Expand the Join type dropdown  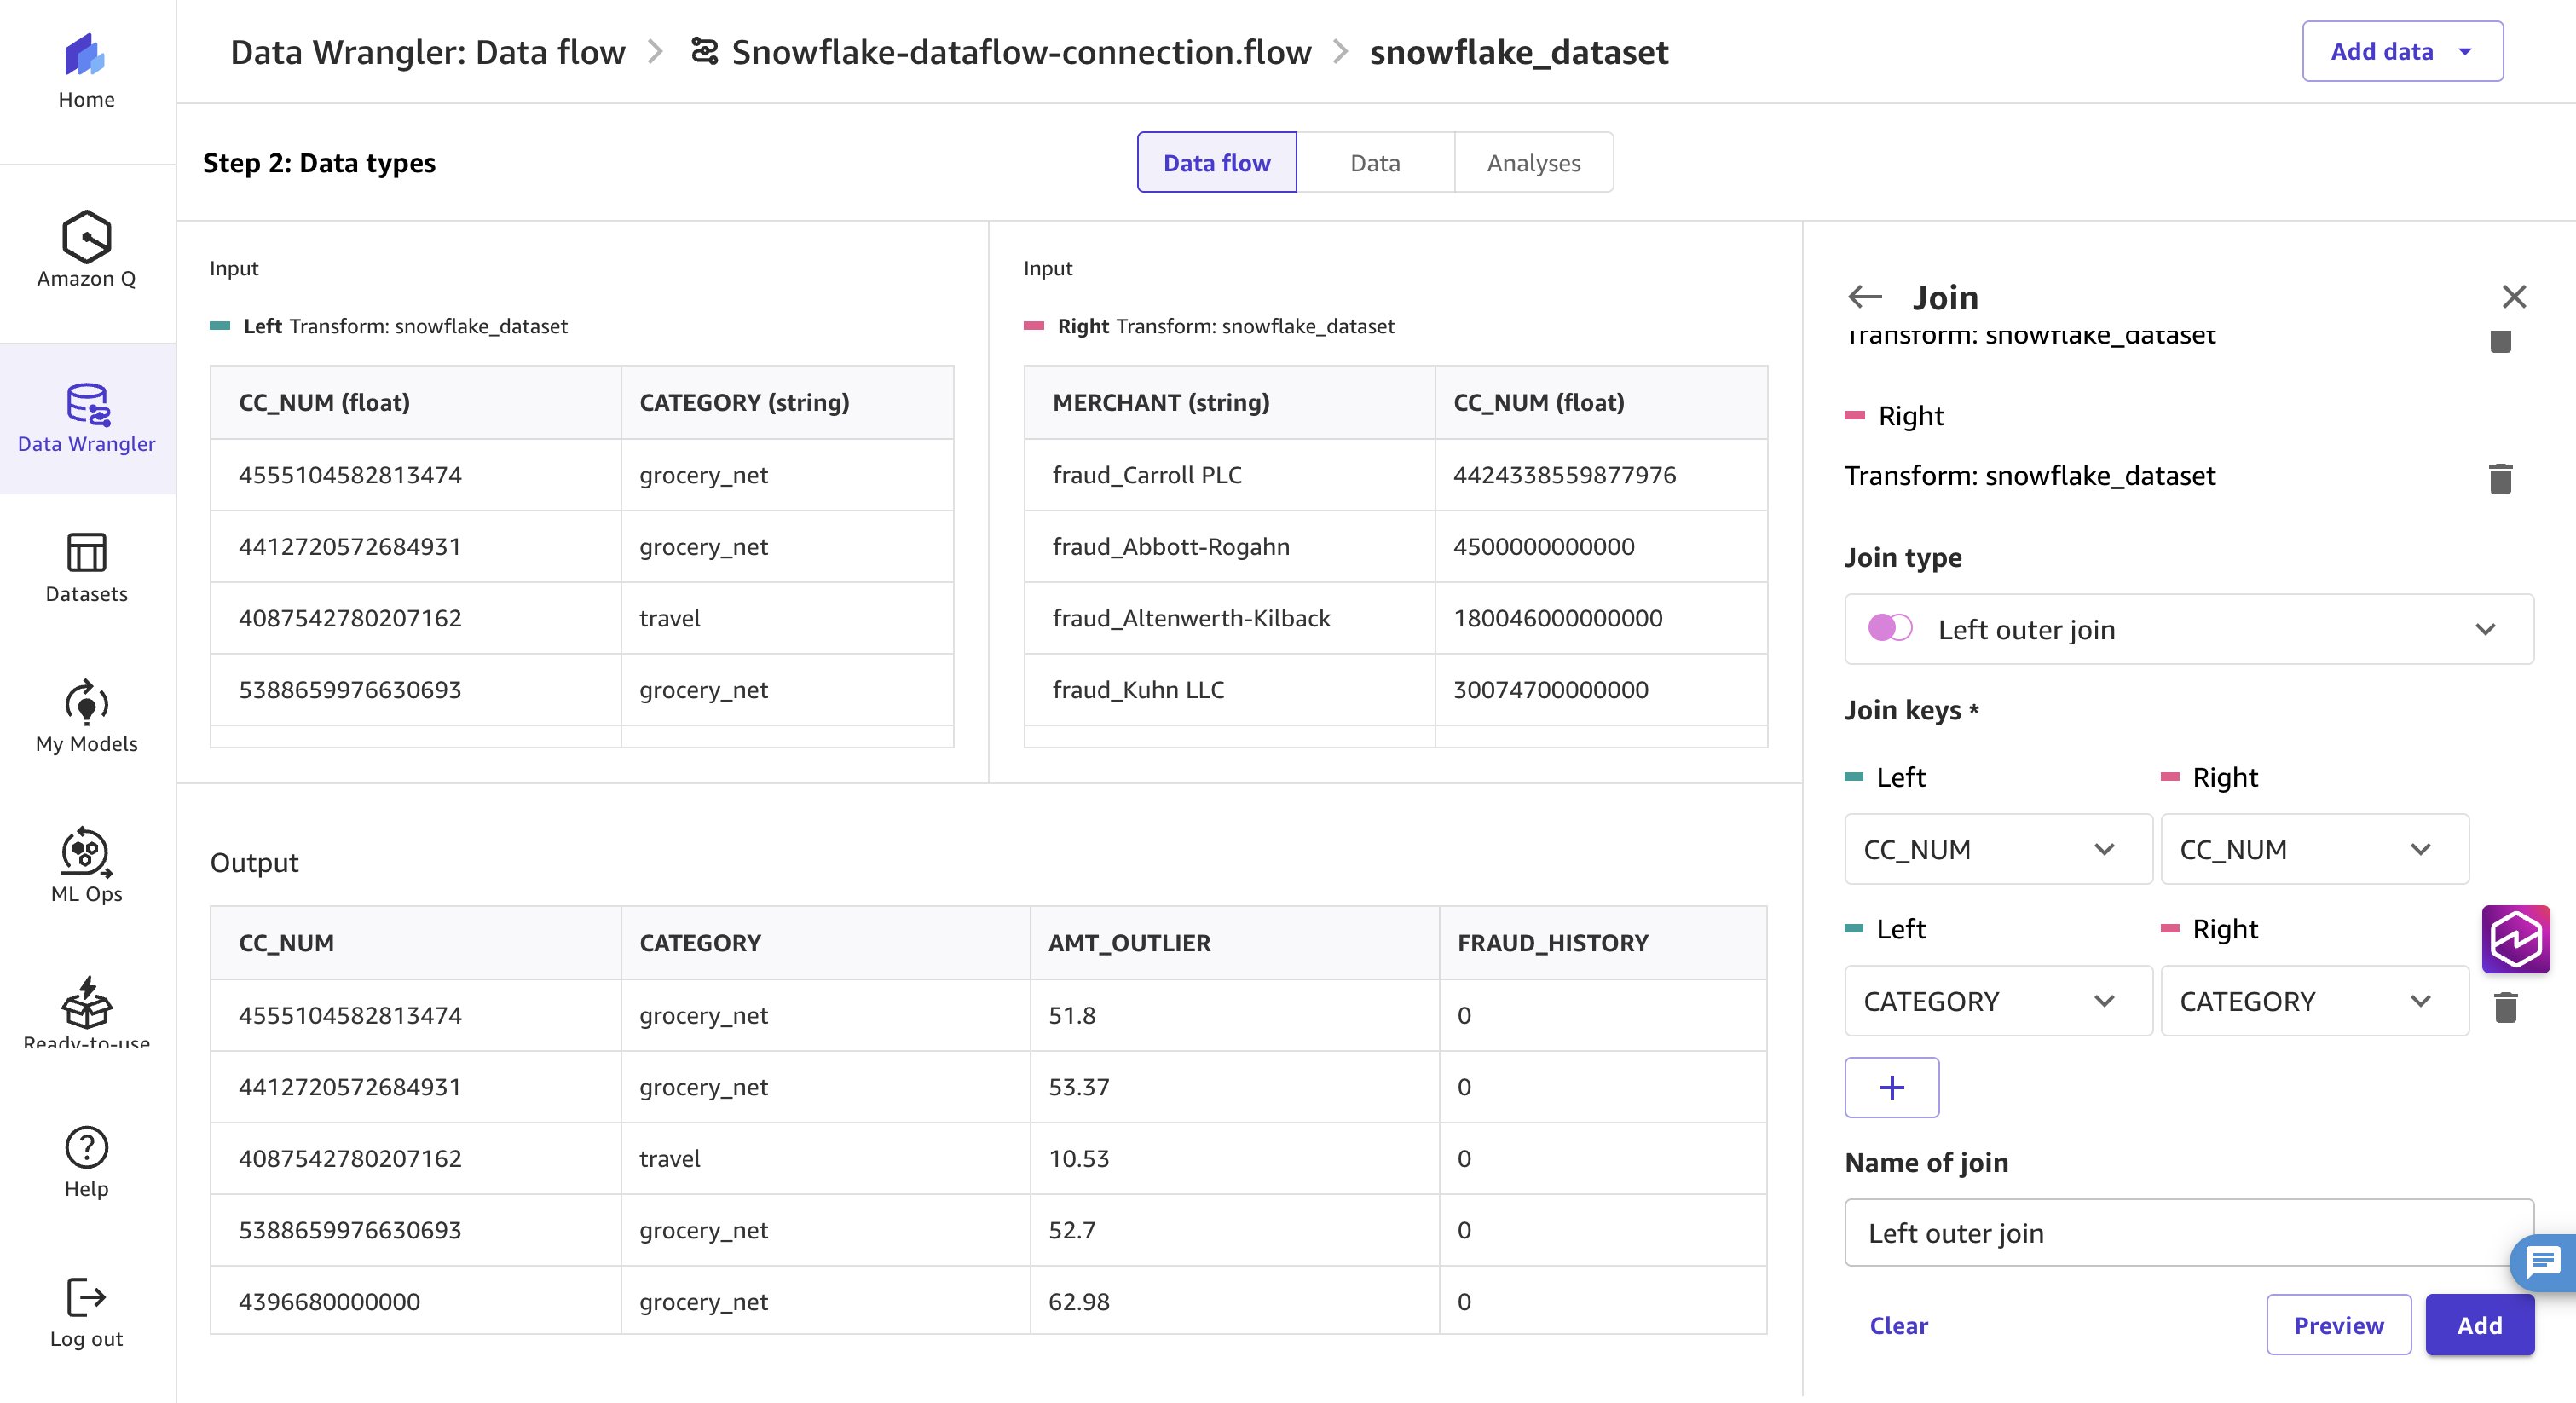(x=2189, y=629)
